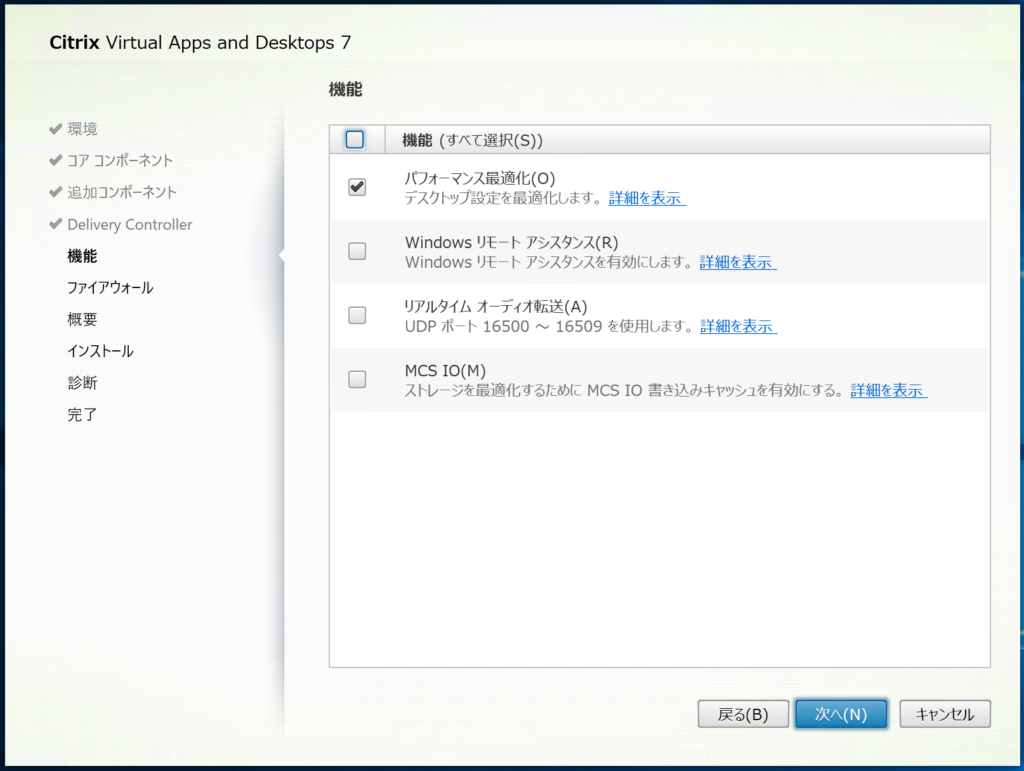The height and width of the screenshot is (771, 1024).
Task: Click the Windows リモート アシスタンス(R) label
Action: [x=511, y=242]
